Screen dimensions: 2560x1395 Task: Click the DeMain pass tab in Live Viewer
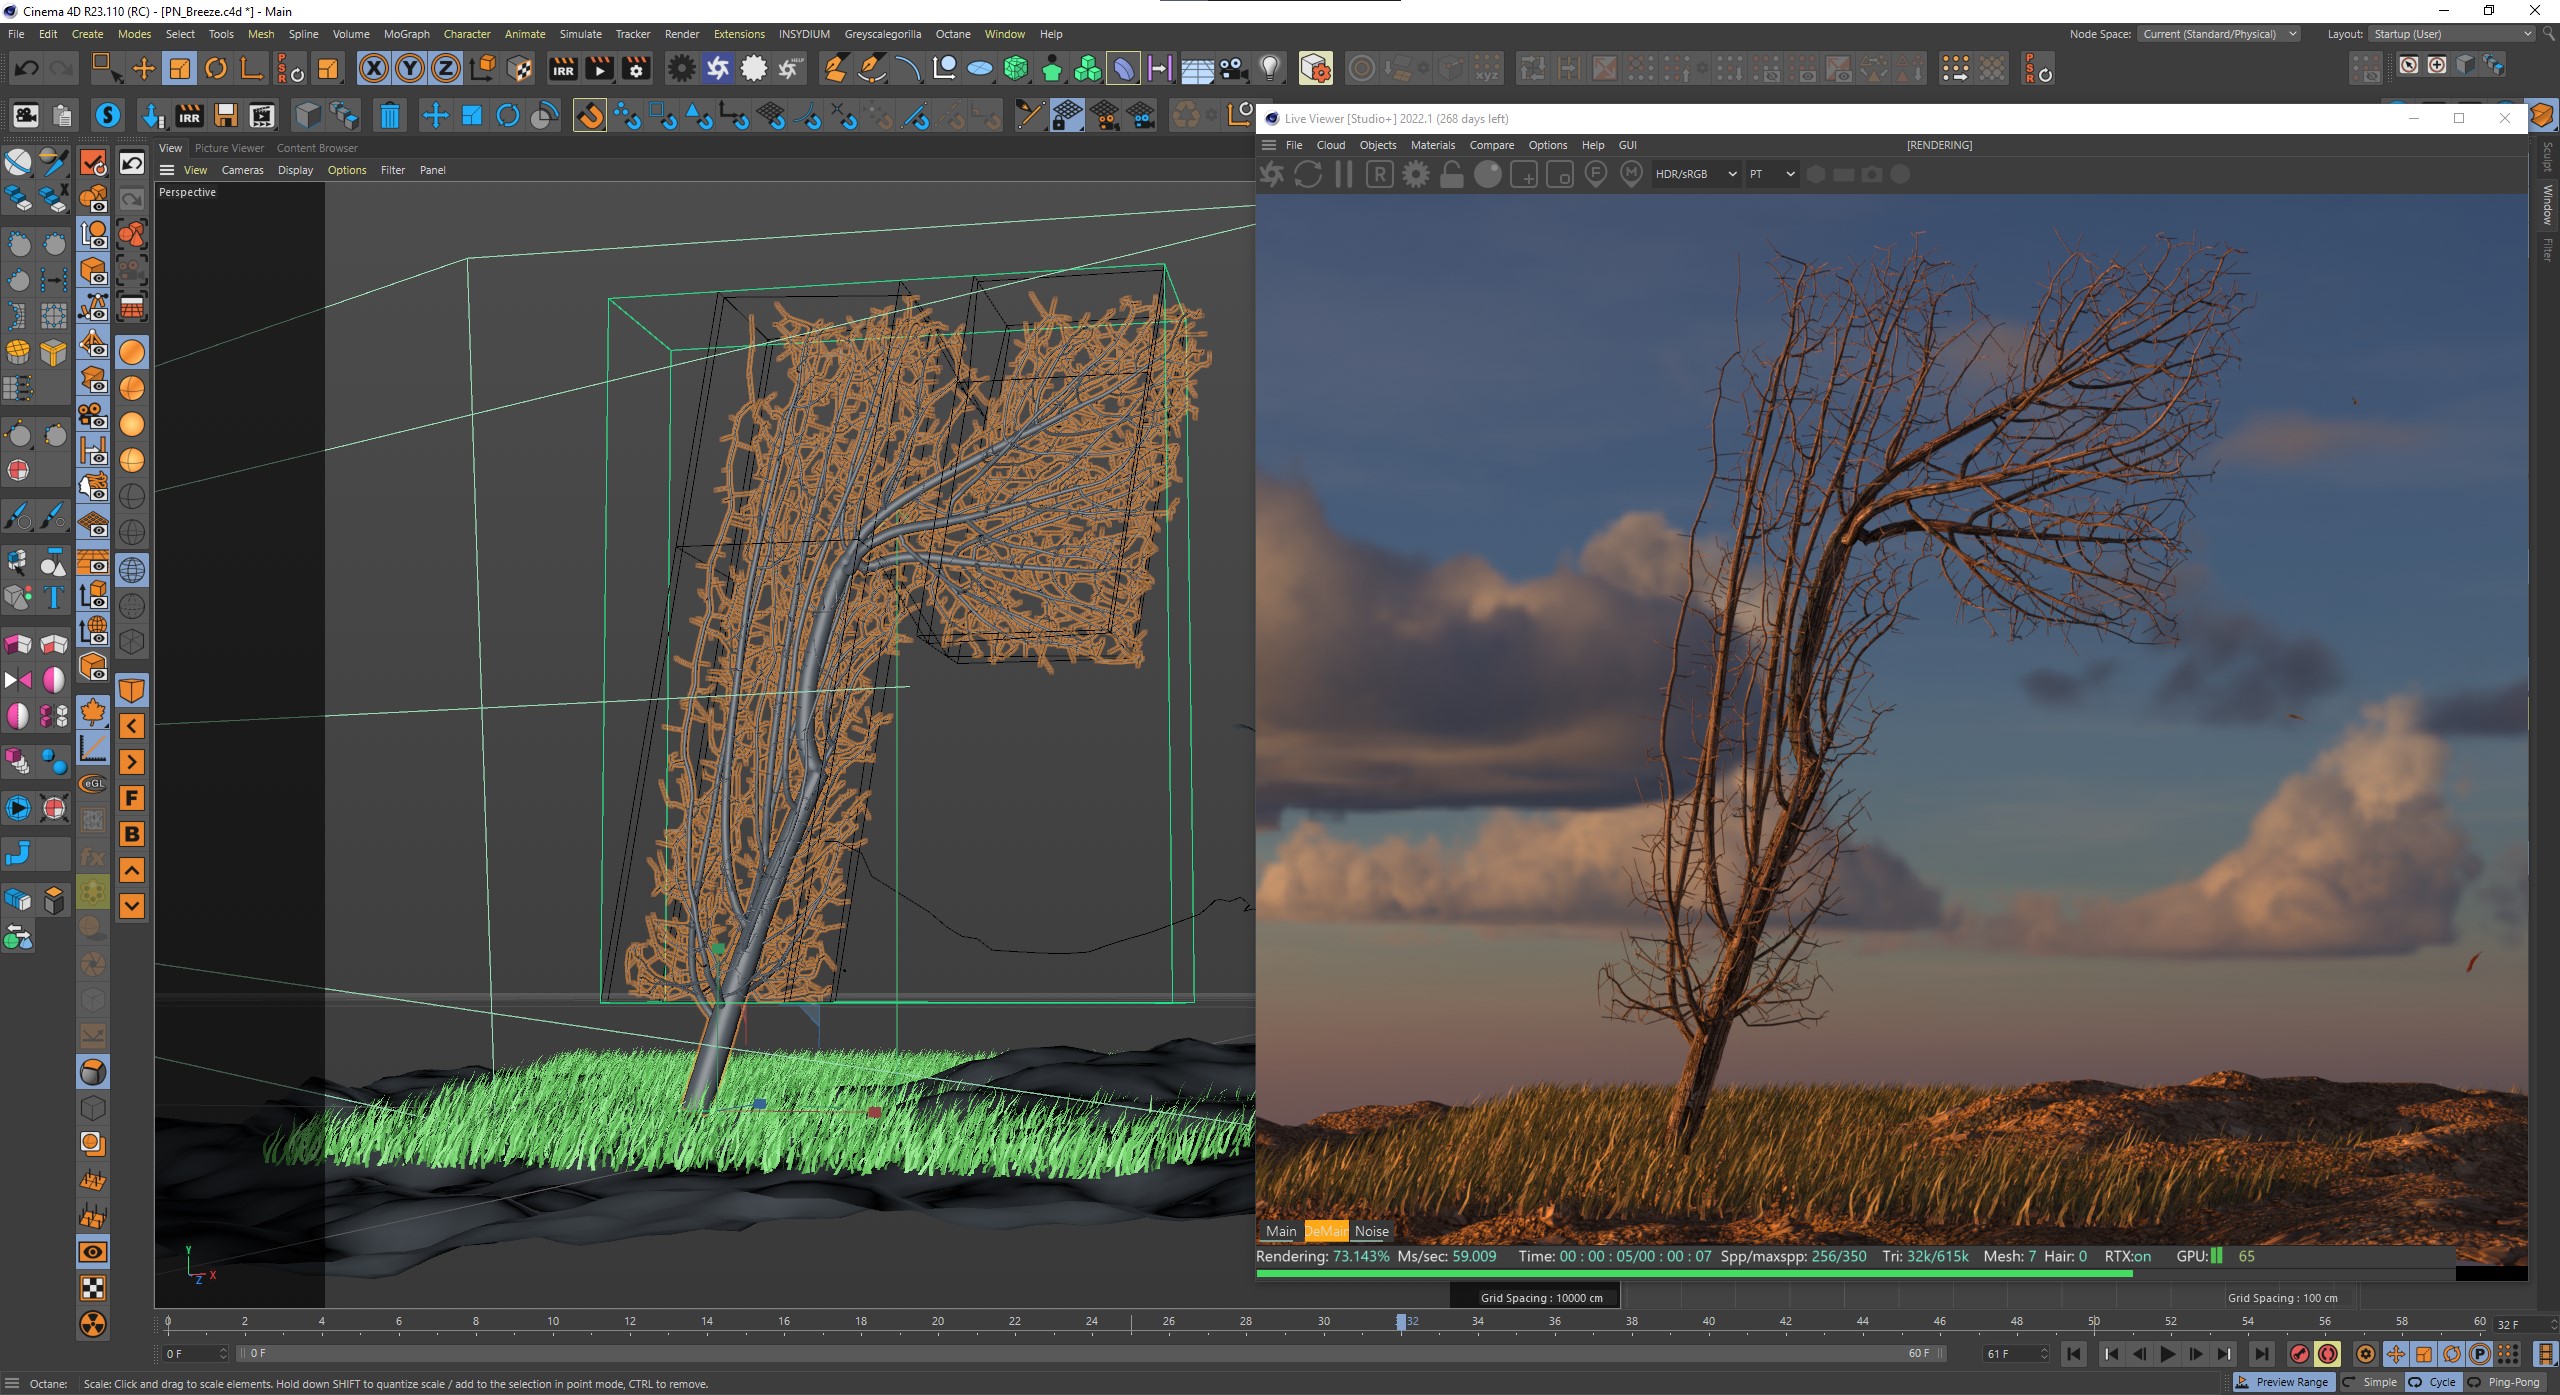(1326, 1231)
